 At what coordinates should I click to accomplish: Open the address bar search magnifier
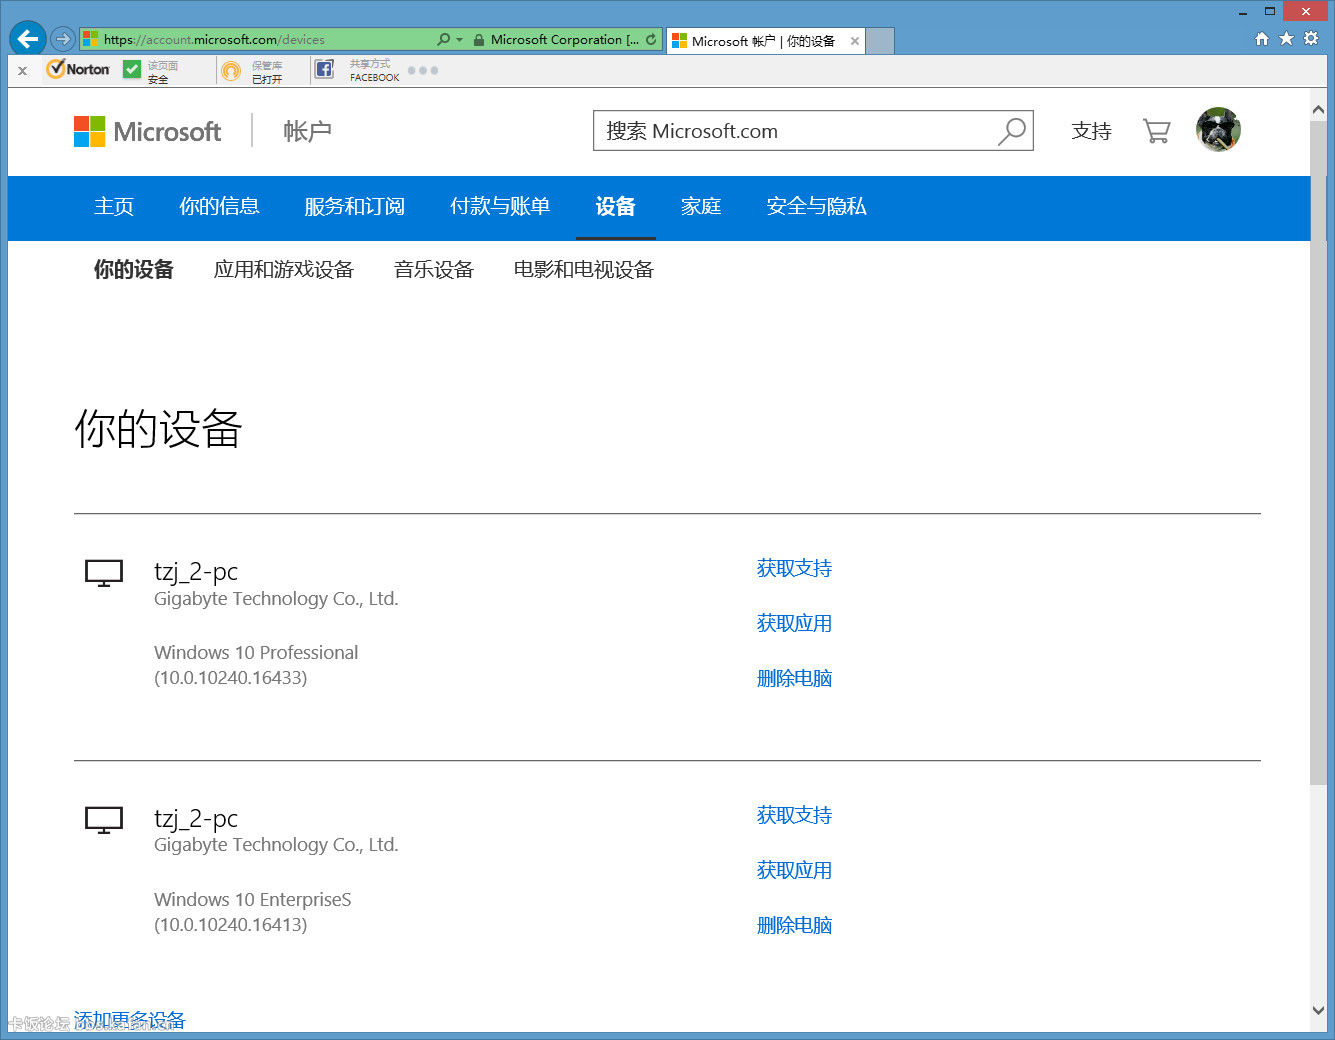click(443, 40)
